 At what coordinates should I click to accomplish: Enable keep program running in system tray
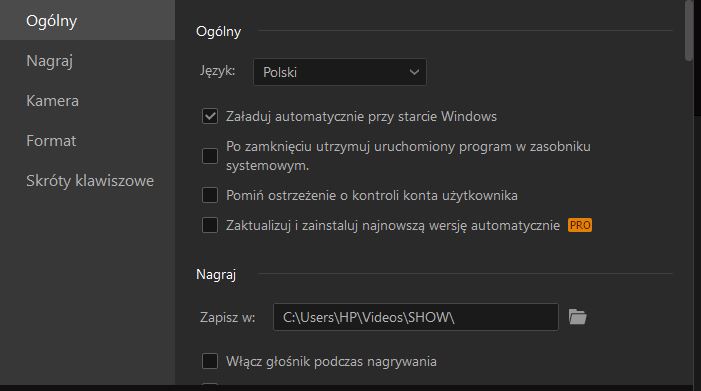coord(210,156)
